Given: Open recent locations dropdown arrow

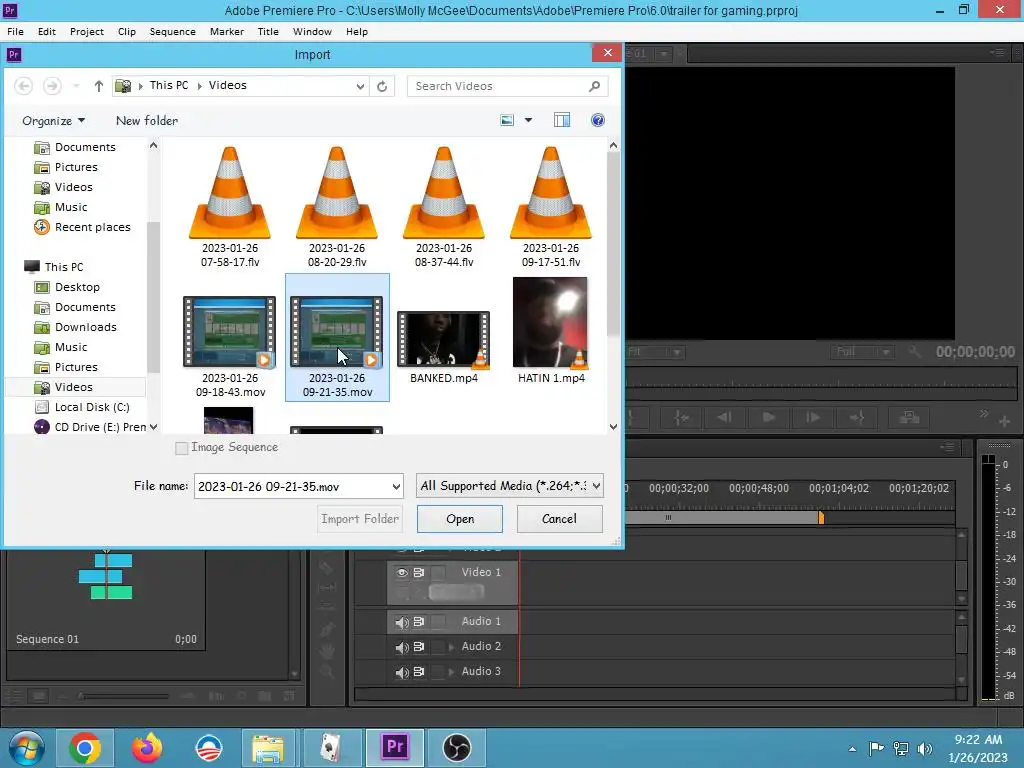Looking at the screenshot, I should pyautogui.click(x=76, y=86).
